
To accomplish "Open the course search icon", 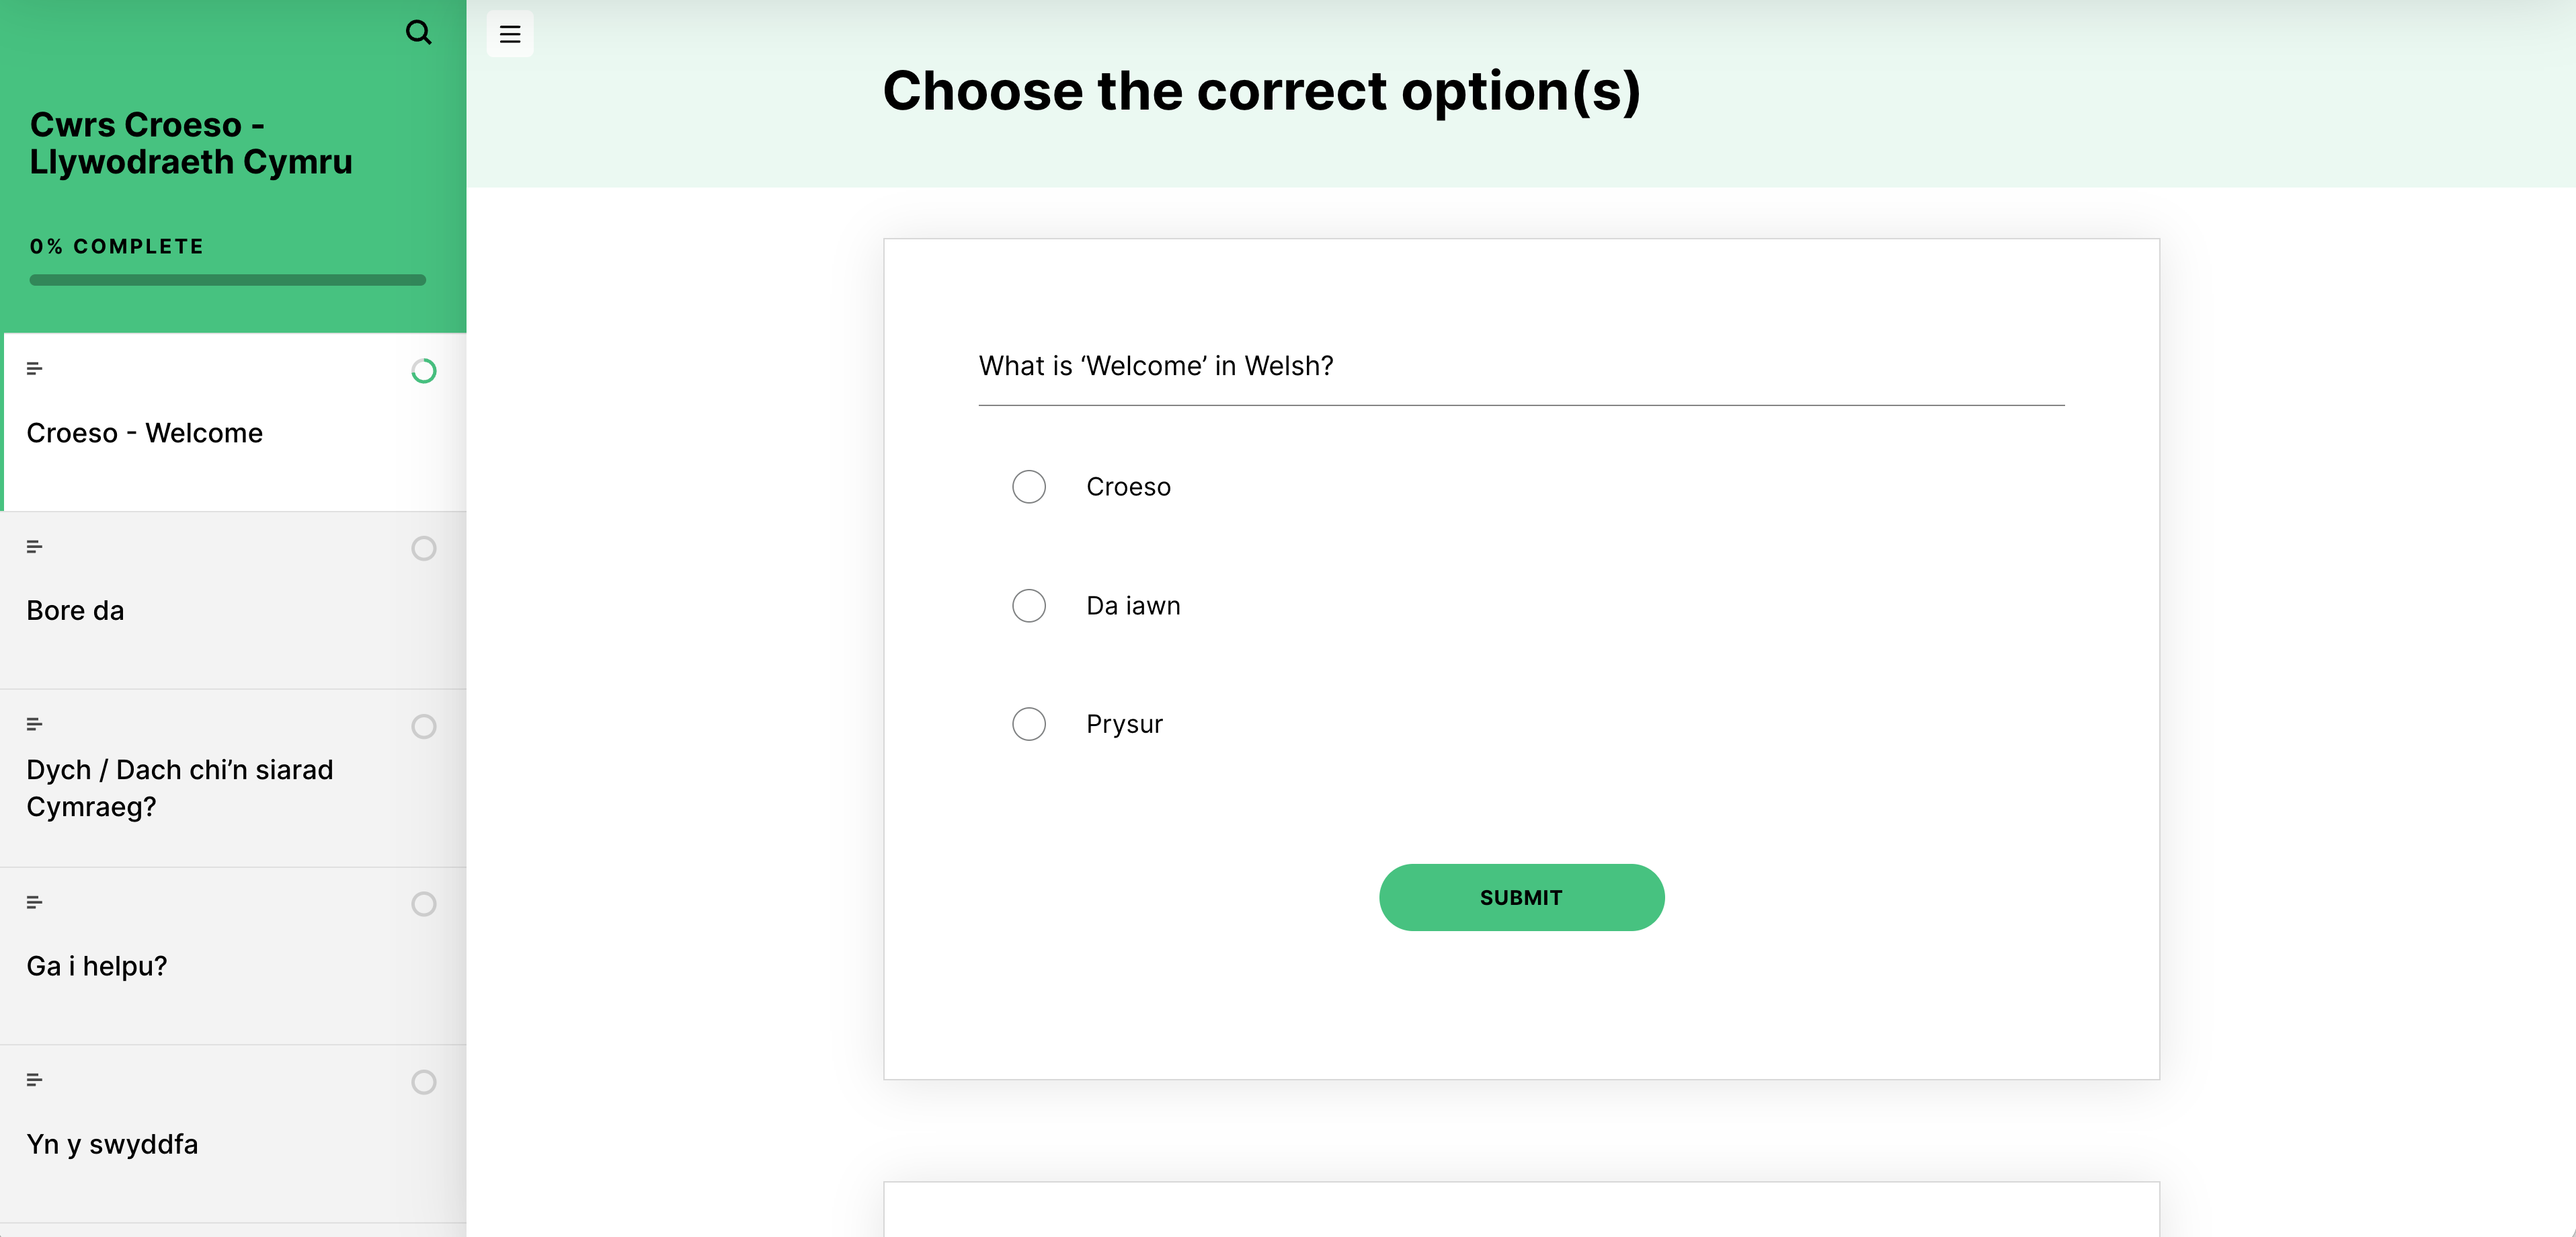I will pyautogui.click(x=418, y=33).
